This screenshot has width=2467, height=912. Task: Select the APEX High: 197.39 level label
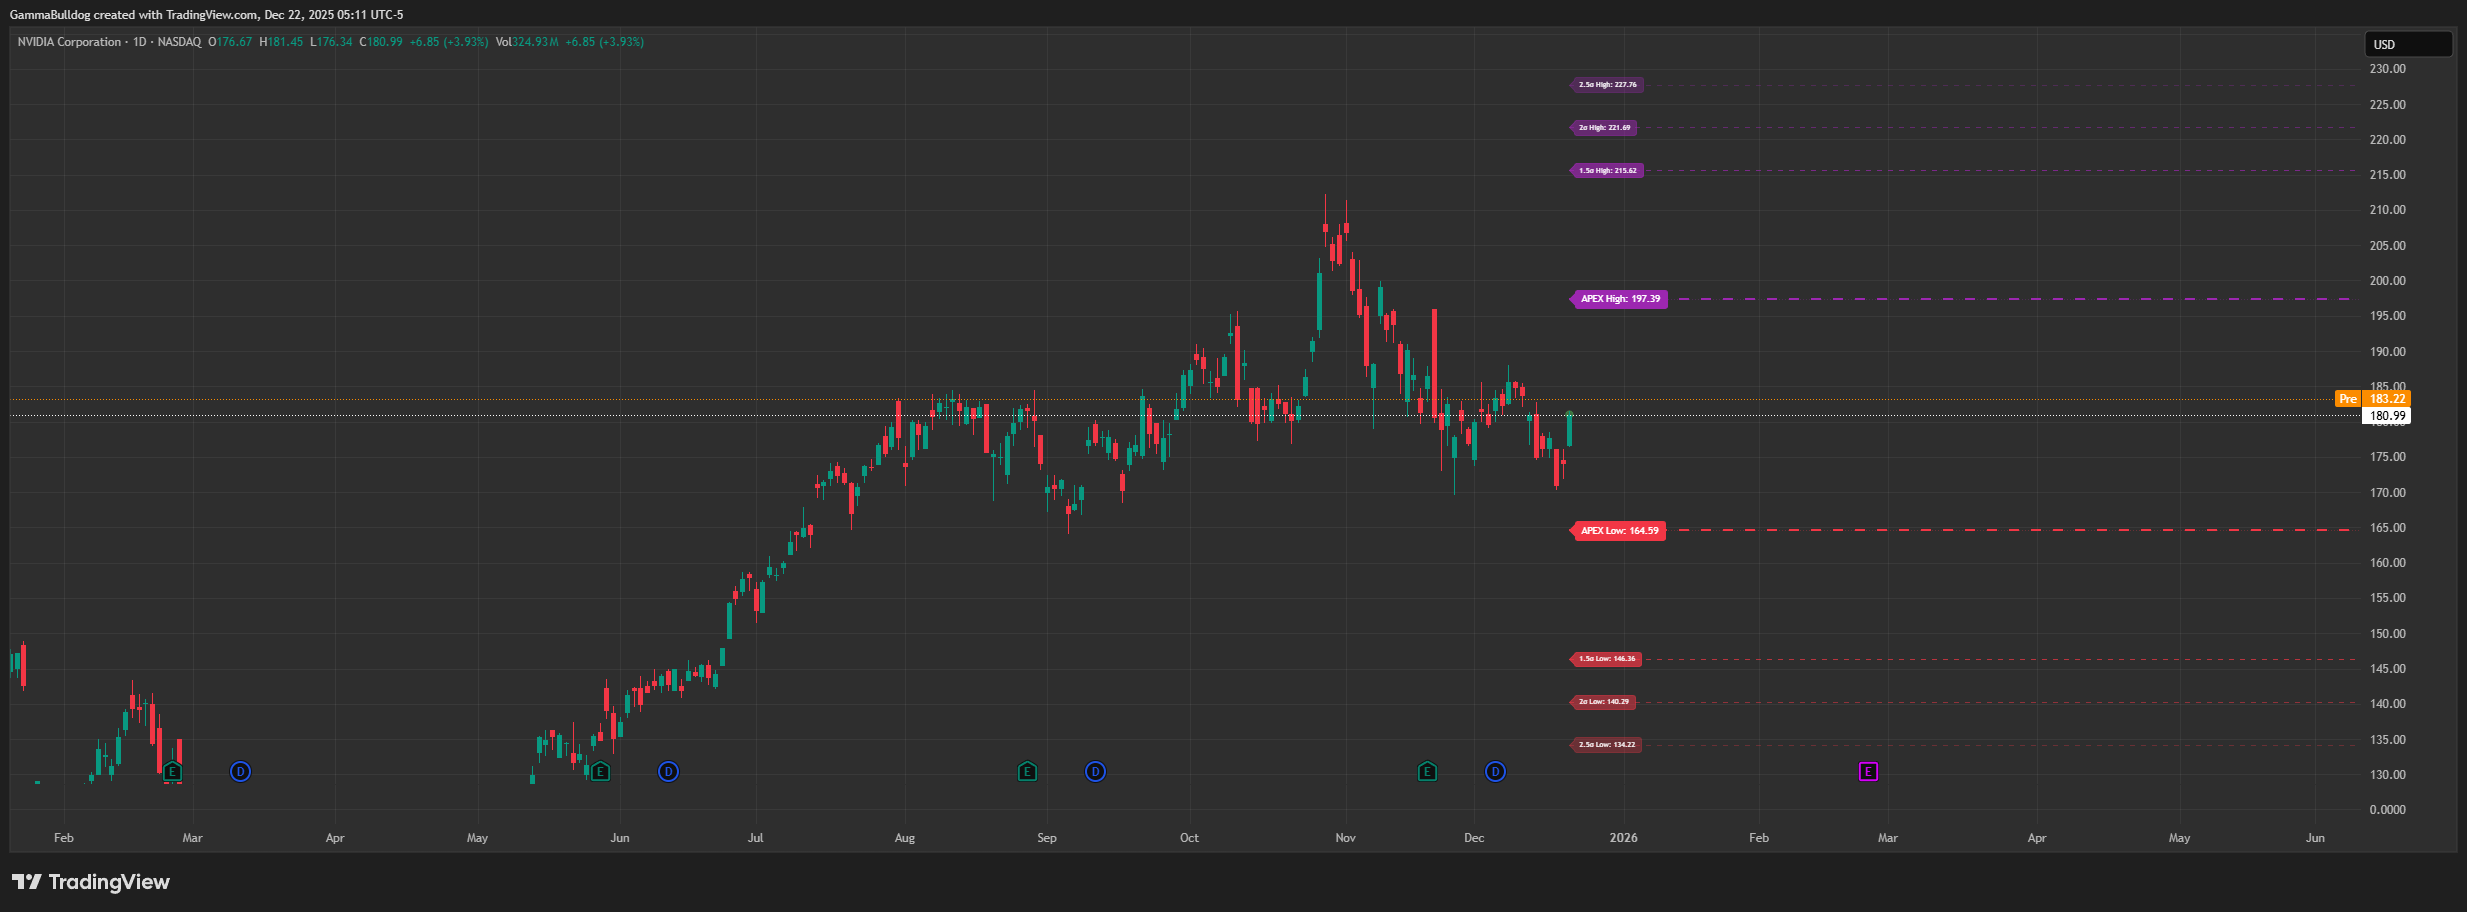pyautogui.click(x=1619, y=299)
